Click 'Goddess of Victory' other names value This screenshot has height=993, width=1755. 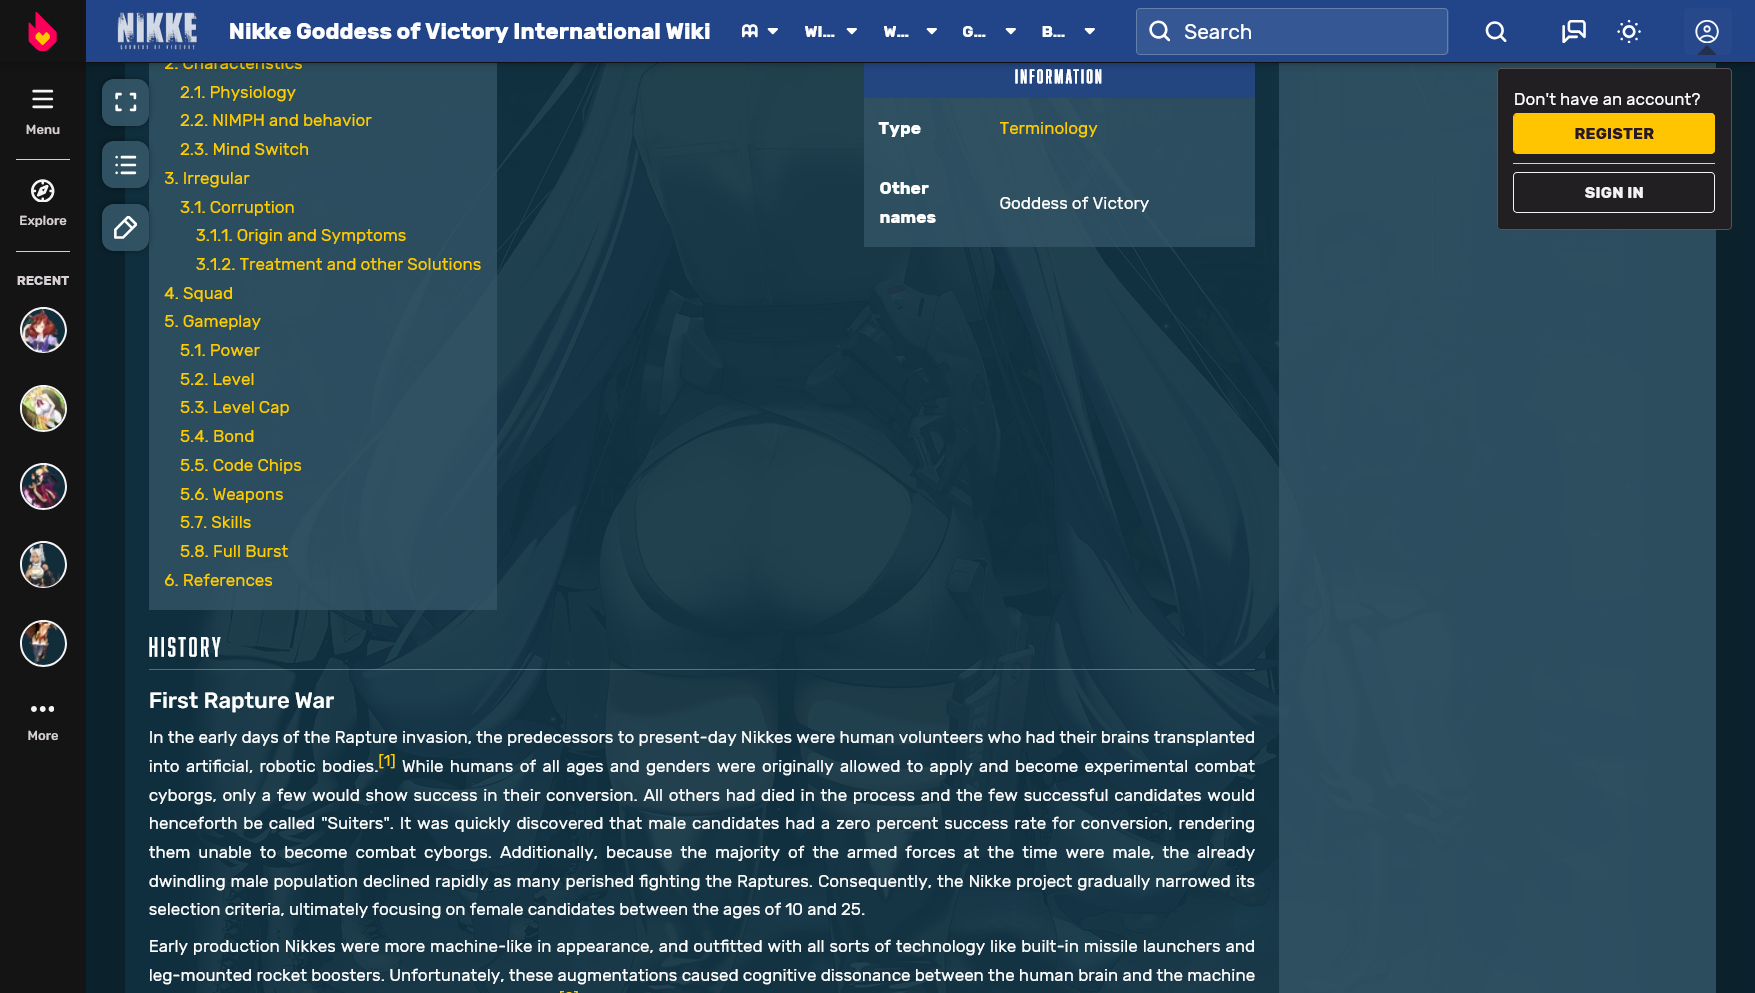tap(1073, 203)
